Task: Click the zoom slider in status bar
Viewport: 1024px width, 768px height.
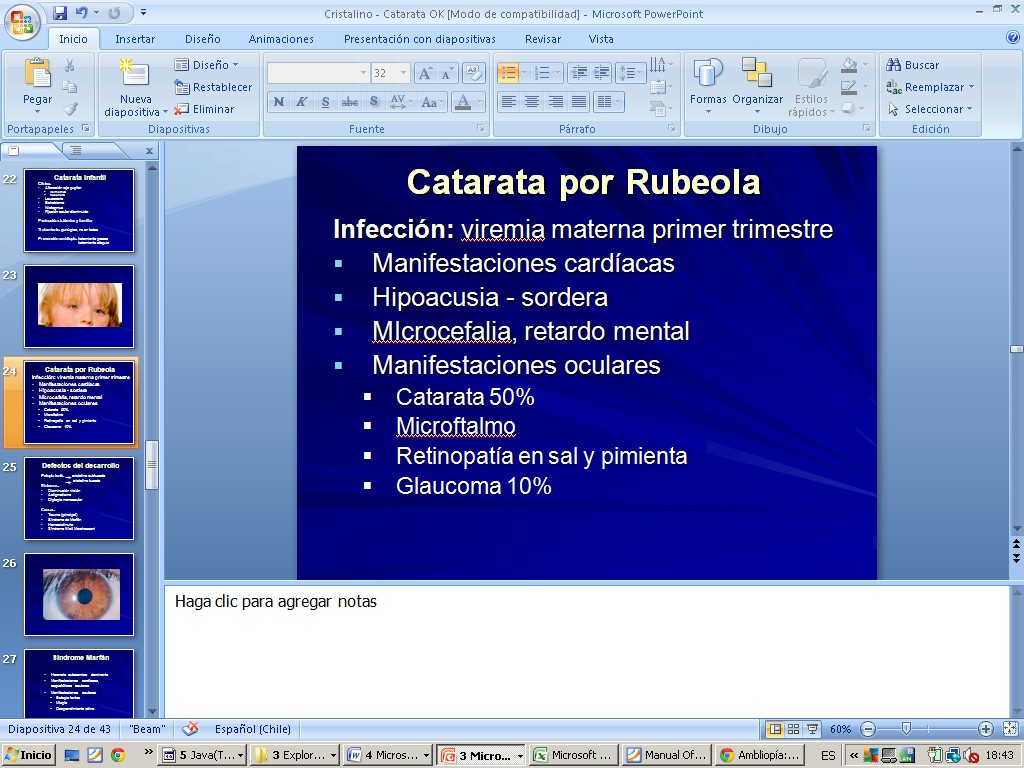Action: coord(906,729)
